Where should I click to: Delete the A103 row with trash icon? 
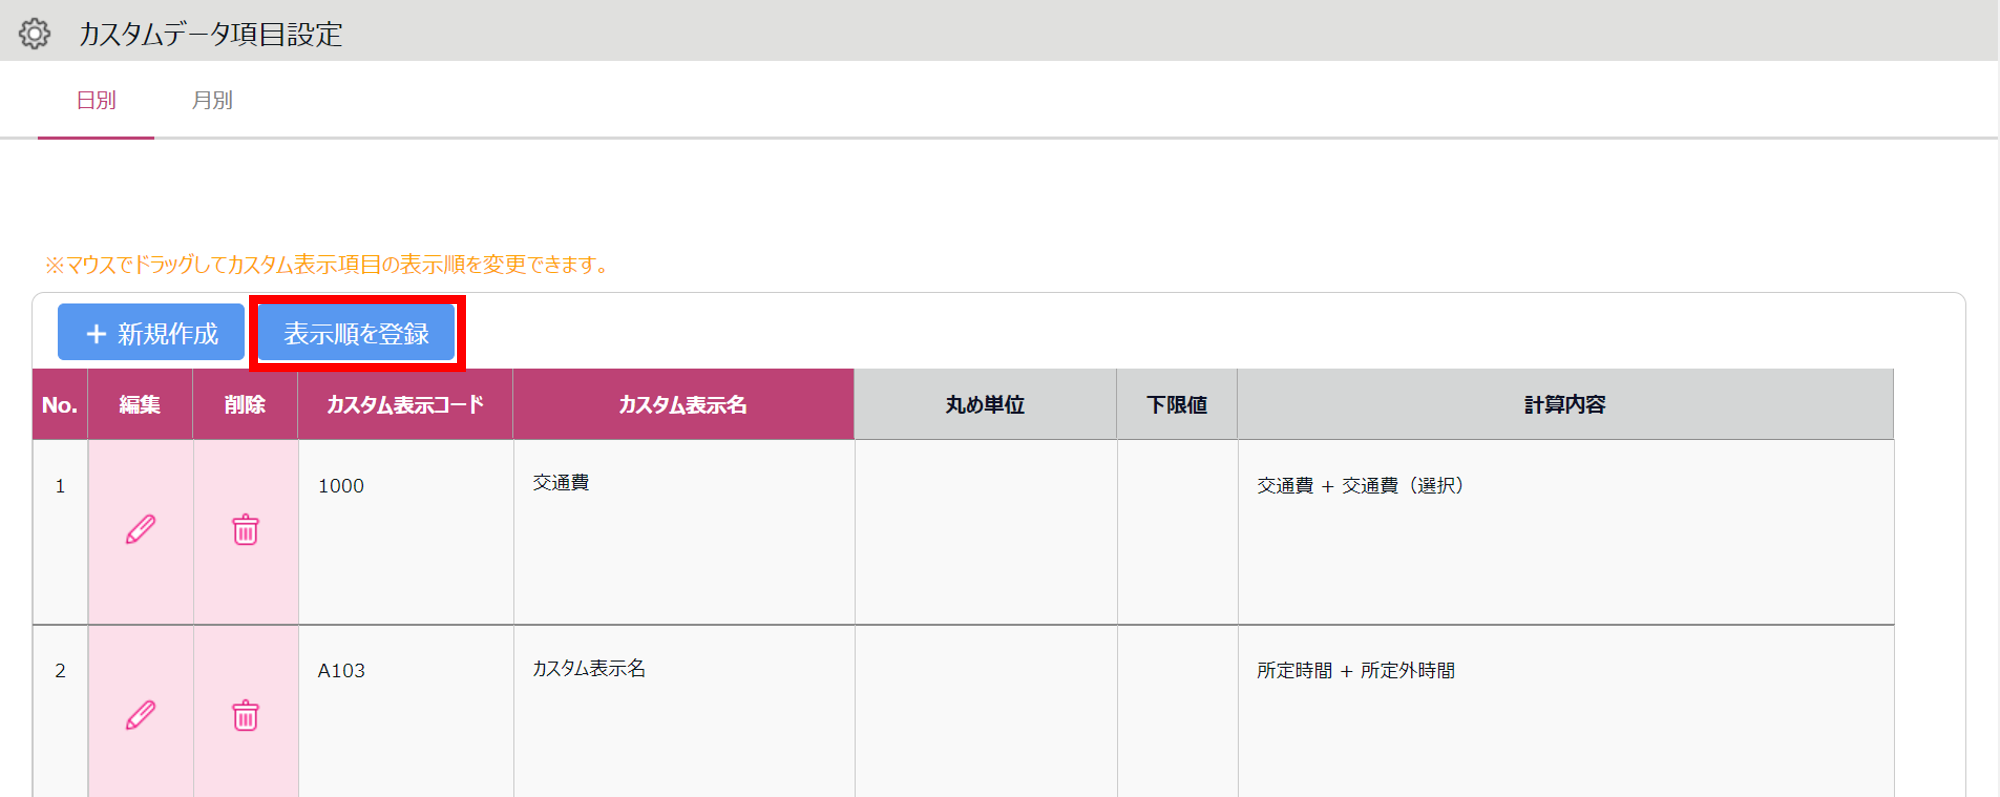[x=245, y=715]
